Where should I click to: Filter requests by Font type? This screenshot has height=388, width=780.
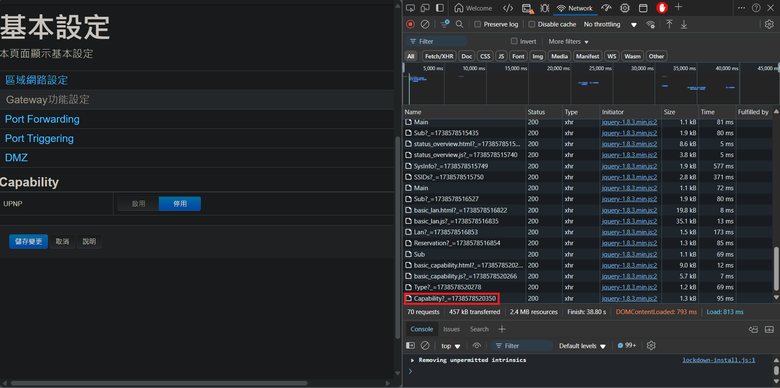[518, 56]
